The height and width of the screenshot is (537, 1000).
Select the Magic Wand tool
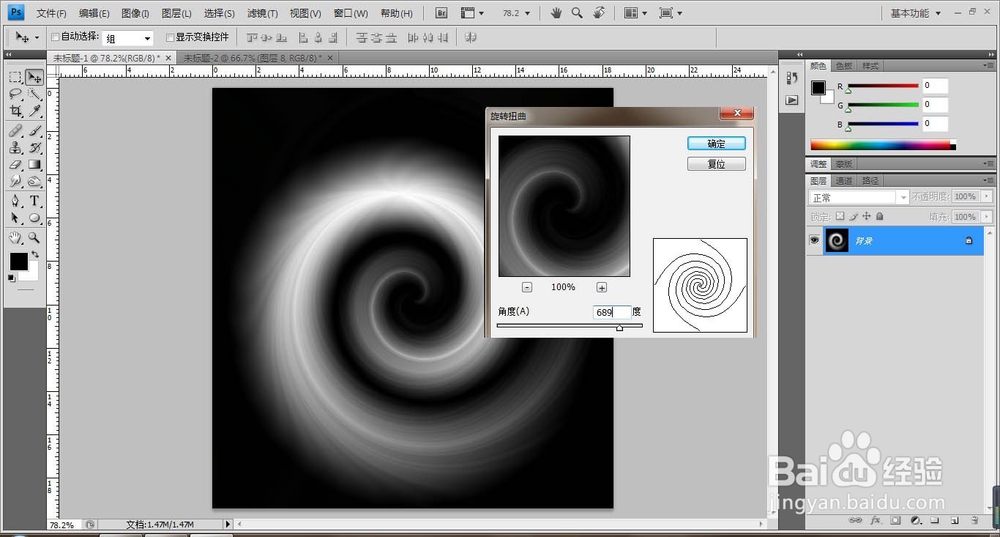click(34, 94)
